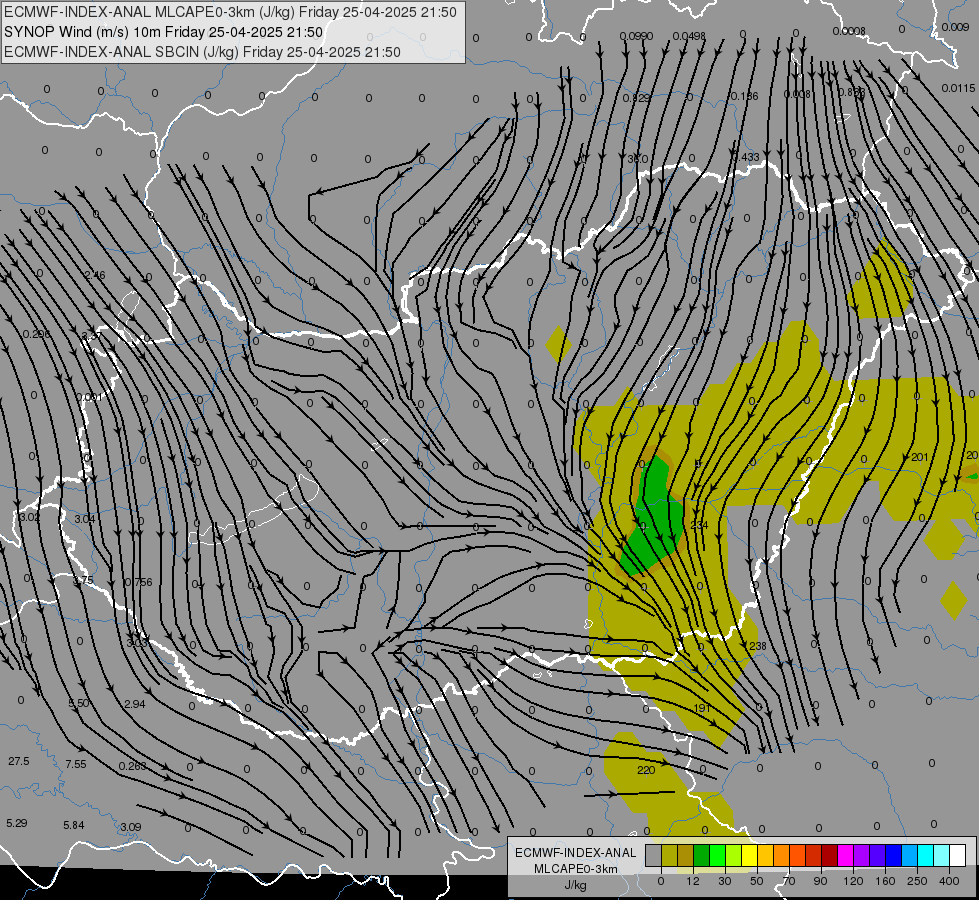The image size is (979, 900).
Task: Click the pure yellow legend swatch
Action: [750, 855]
